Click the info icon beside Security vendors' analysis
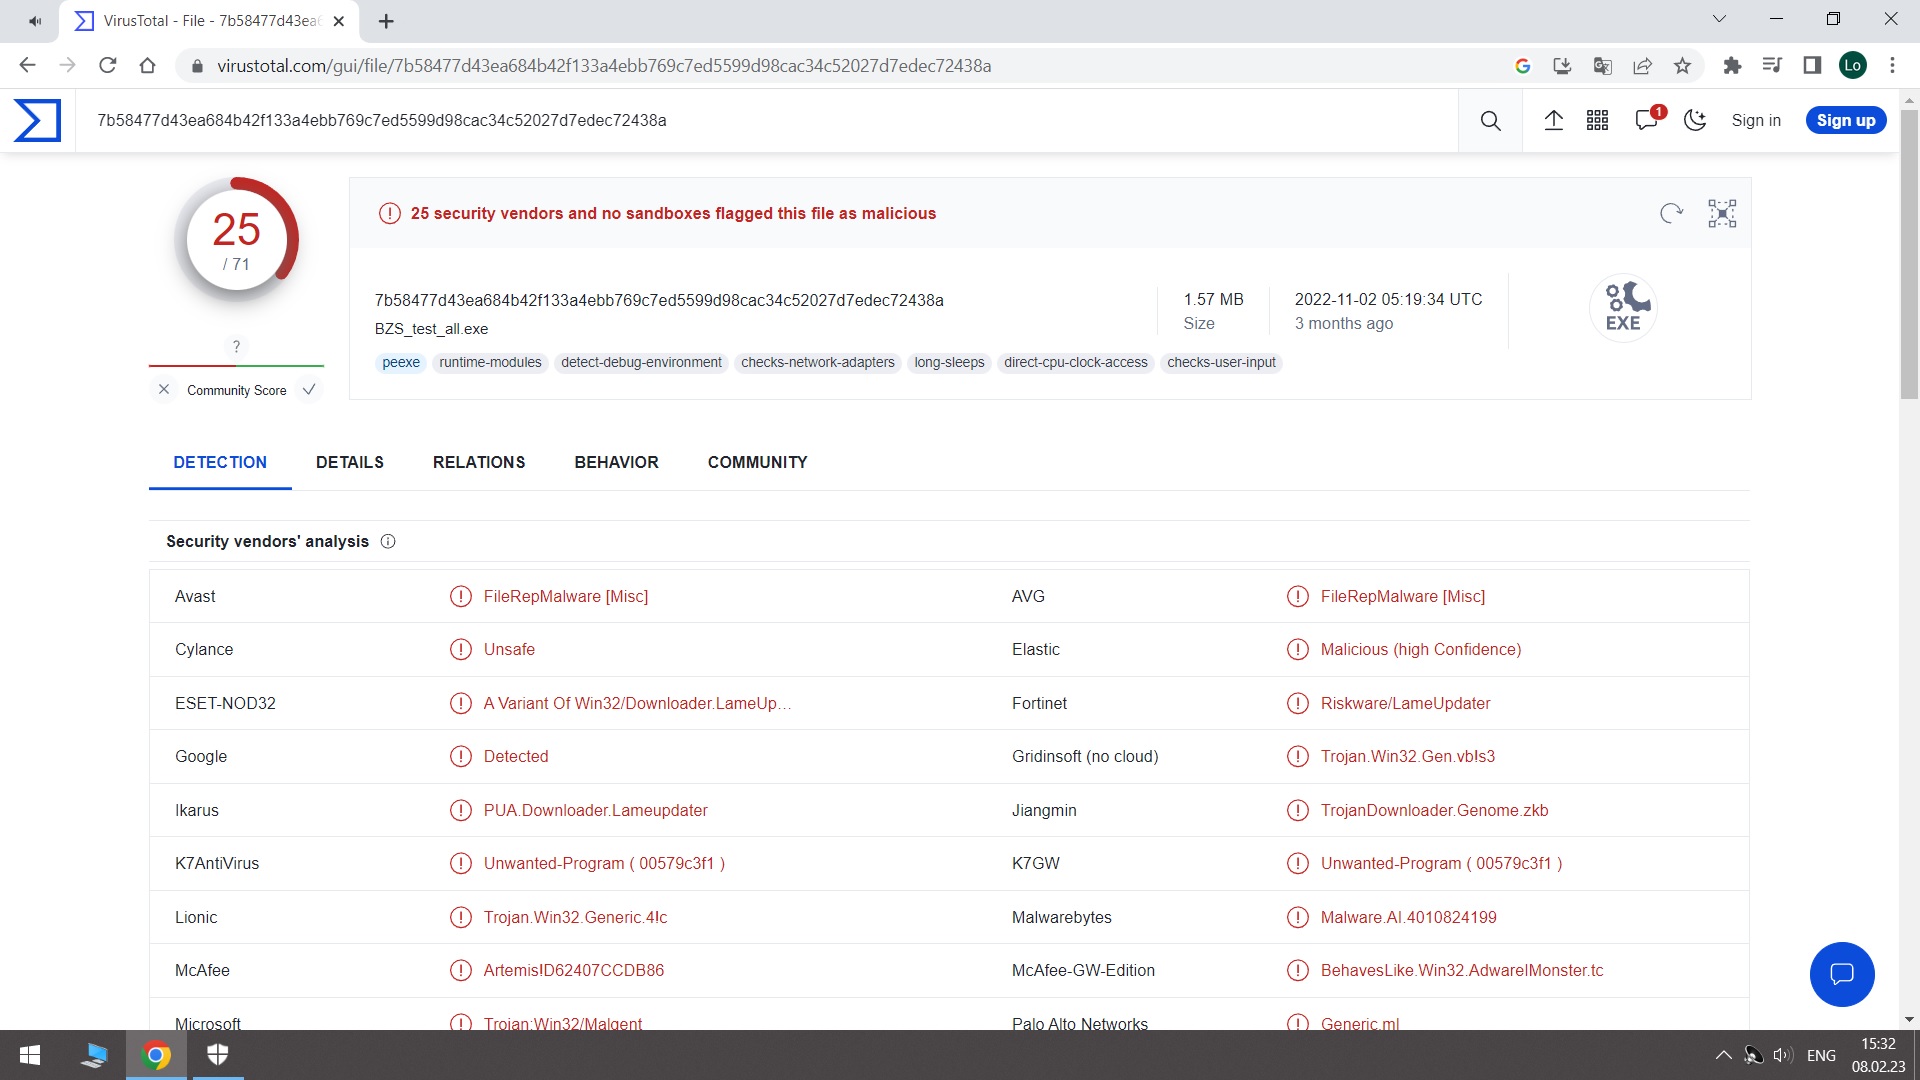1920x1080 pixels. (388, 541)
